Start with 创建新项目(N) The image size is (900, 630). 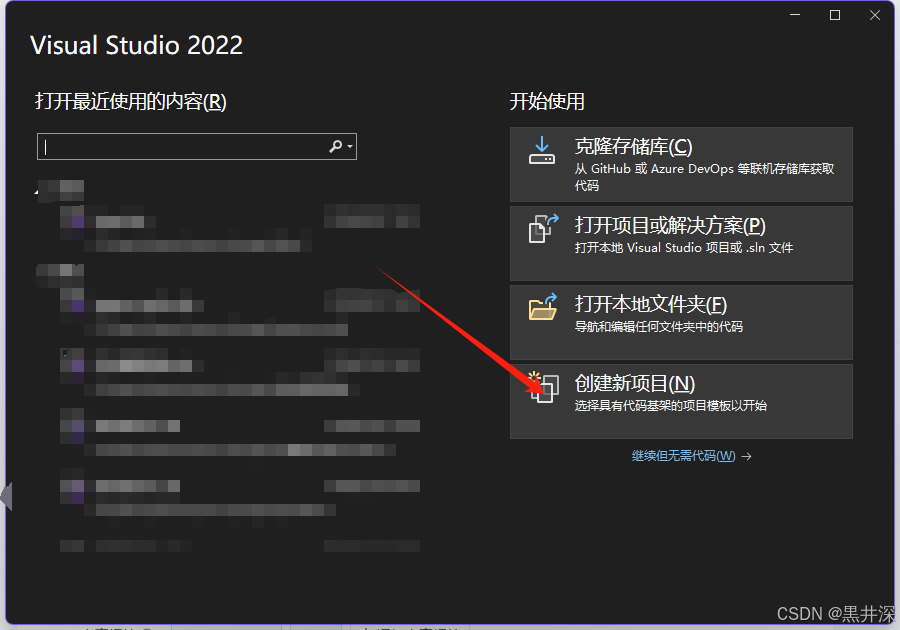tap(635, 383)
